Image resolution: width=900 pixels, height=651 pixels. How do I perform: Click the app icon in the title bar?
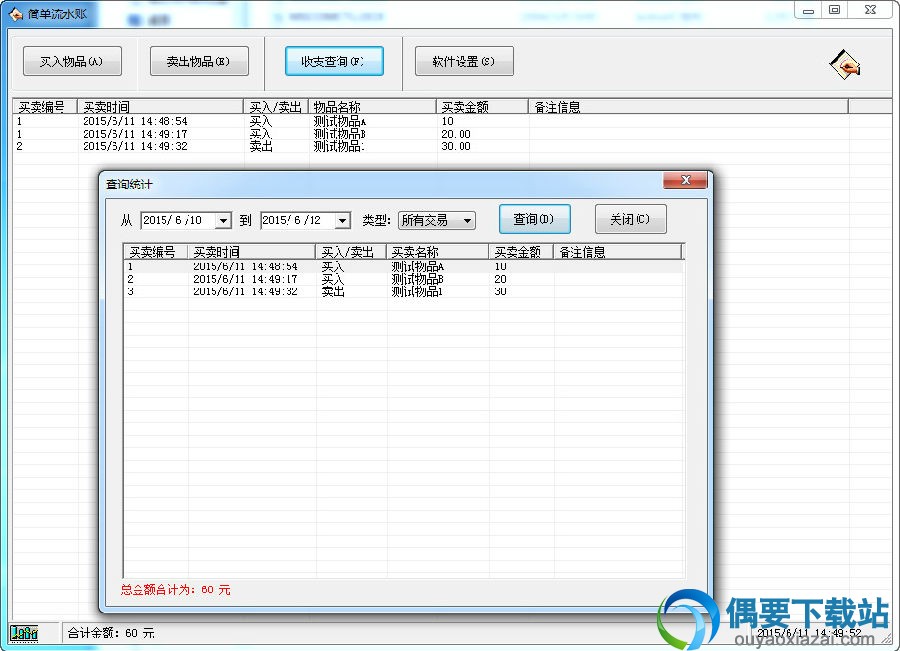pyautogui.click(x=16, y=14)
